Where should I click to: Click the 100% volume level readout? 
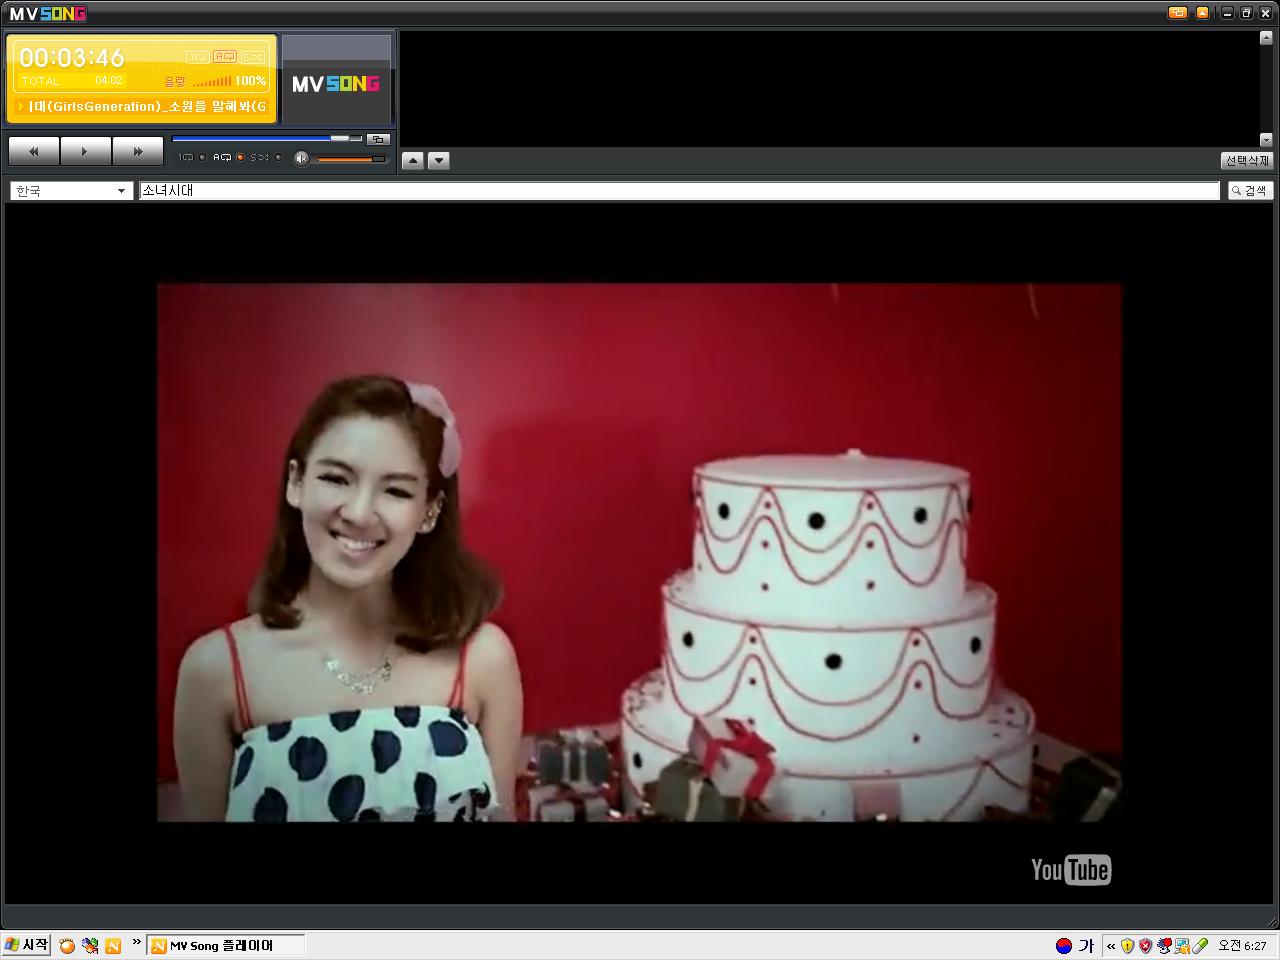(x=250, y=81)
